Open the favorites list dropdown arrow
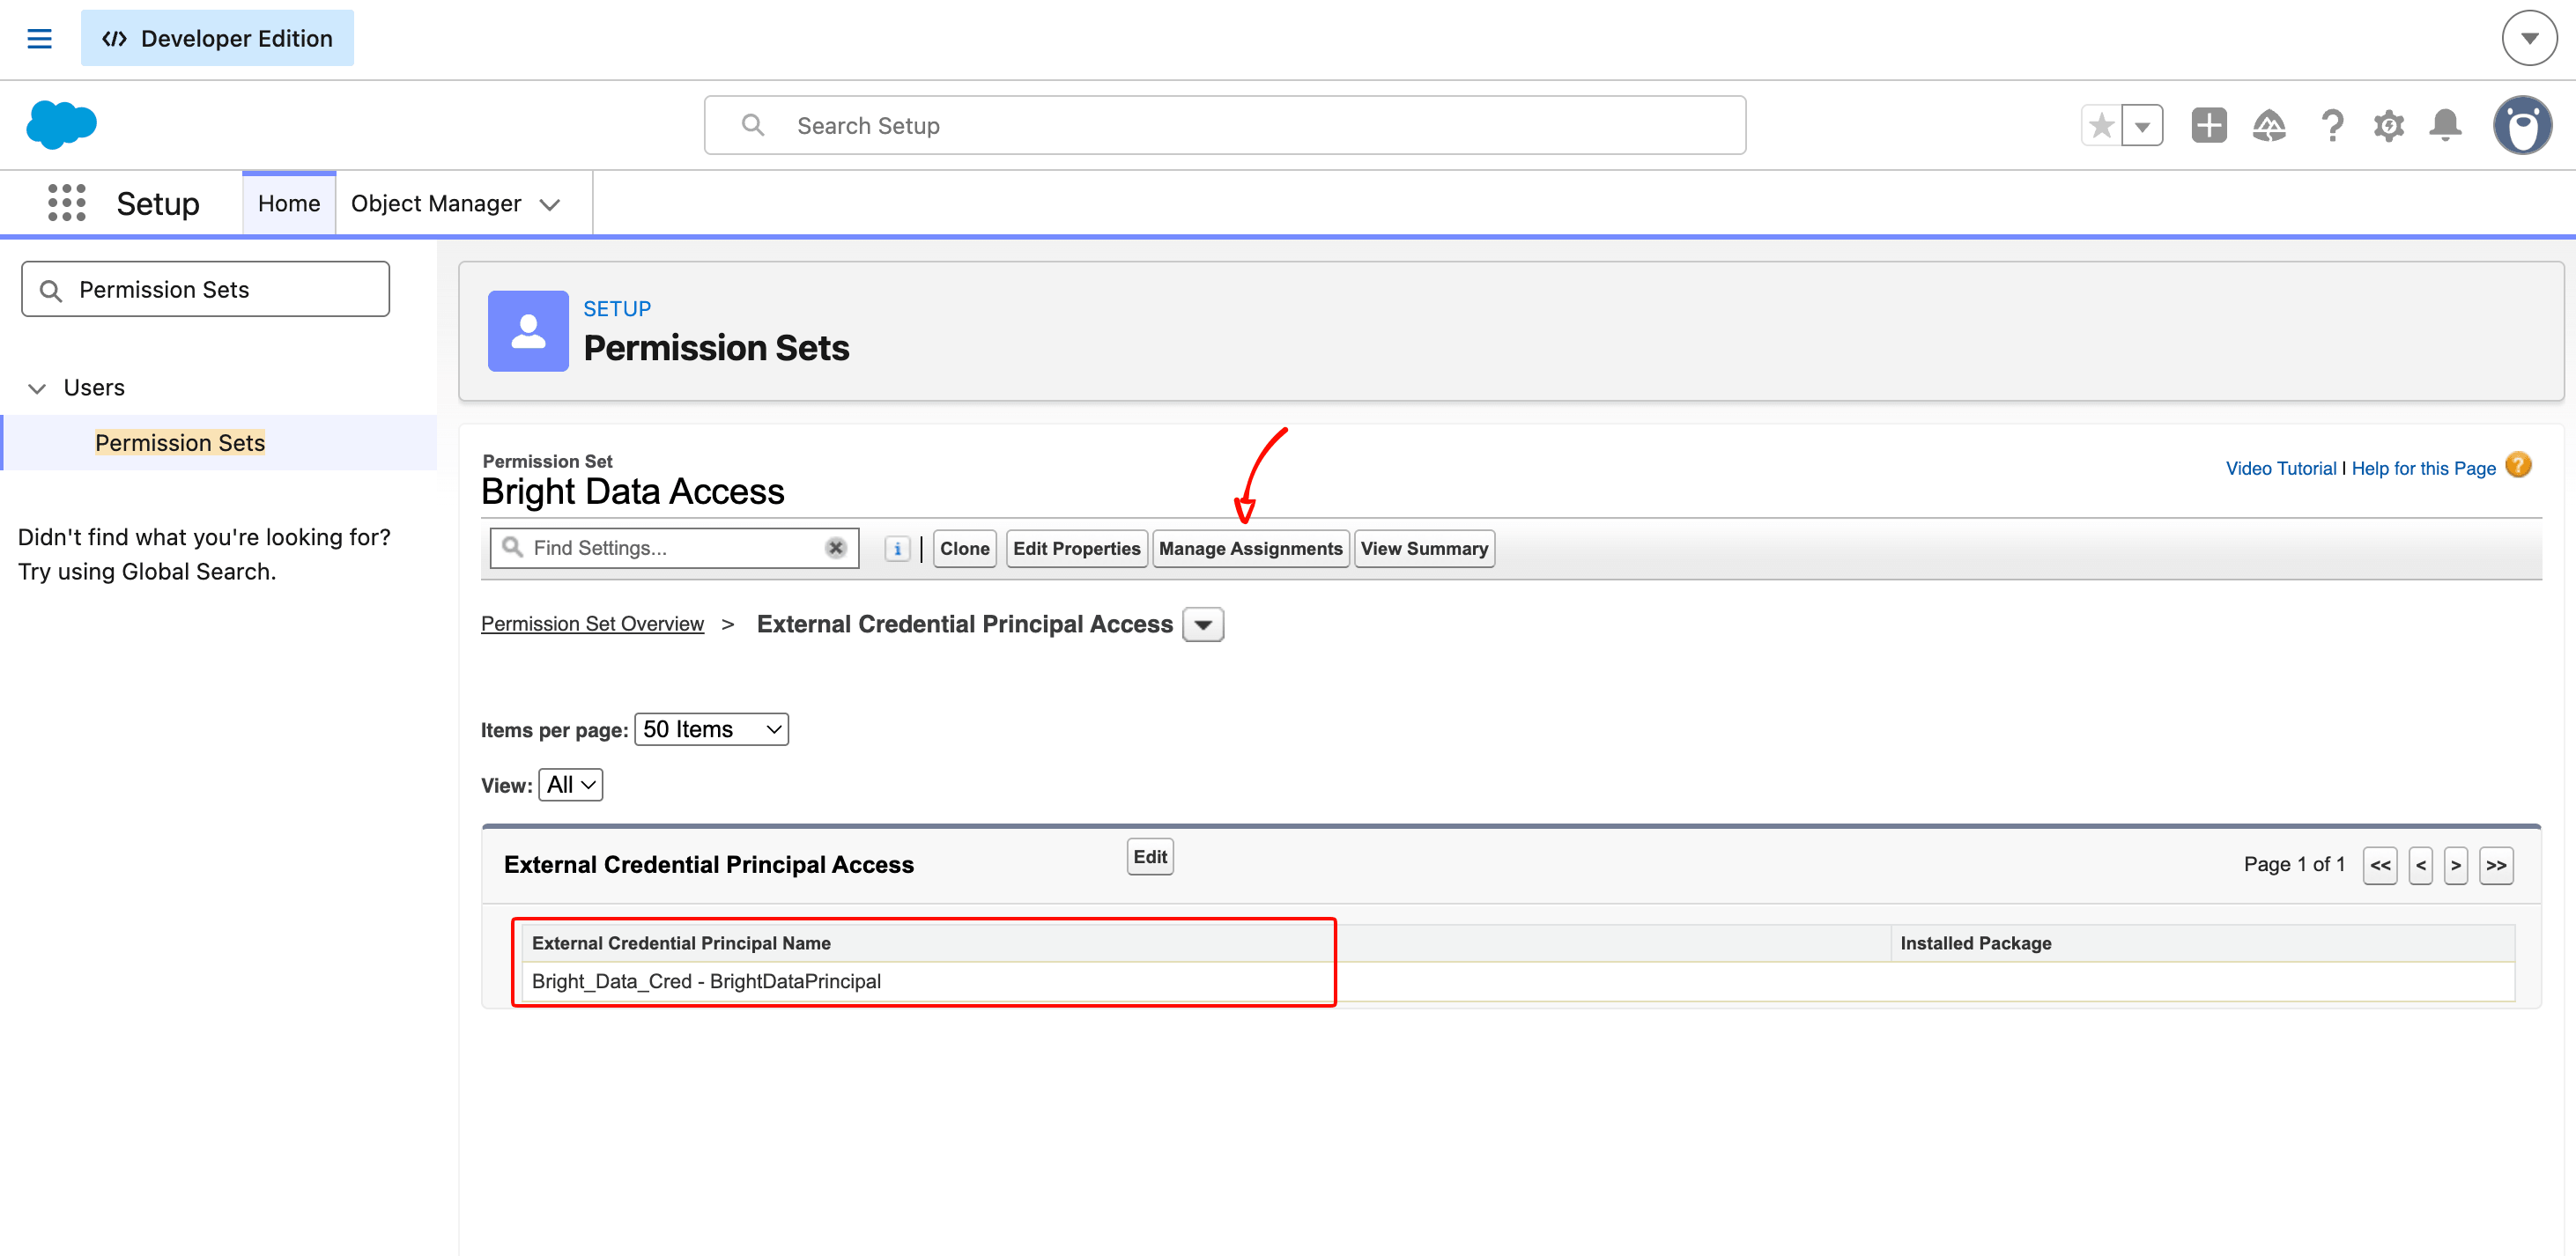This screenshot has height=1256, width=2576. [2142, 126]
